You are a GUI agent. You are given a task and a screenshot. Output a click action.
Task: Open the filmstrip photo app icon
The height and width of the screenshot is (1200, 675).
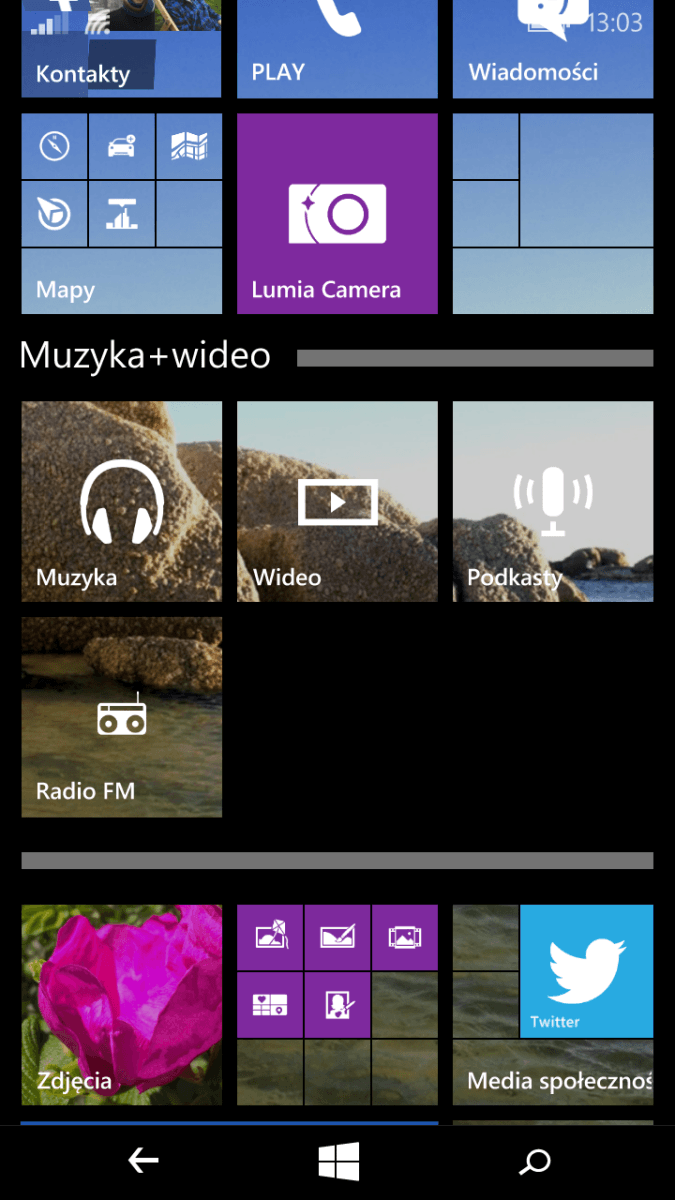point(405,937)
